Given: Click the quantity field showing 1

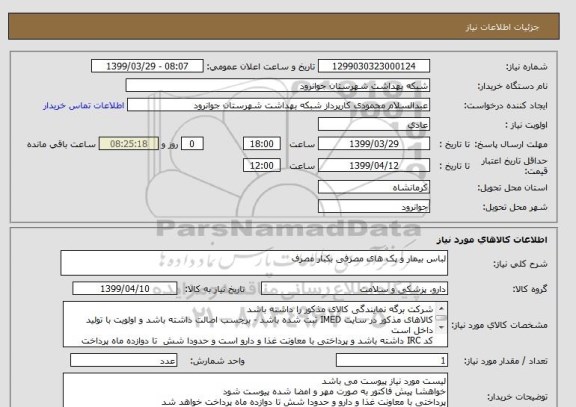Looking at the screenshot, I should pos(392,360).
